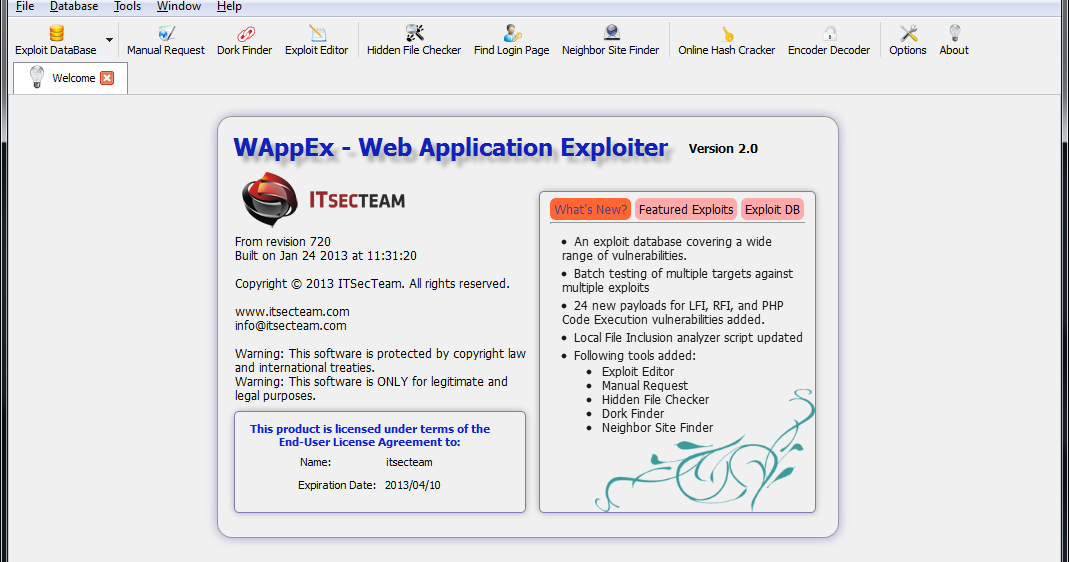This screenshot has height=562, width=1069.
Task: Click the license name 'itsecteam'
Action: pos(409,462)
